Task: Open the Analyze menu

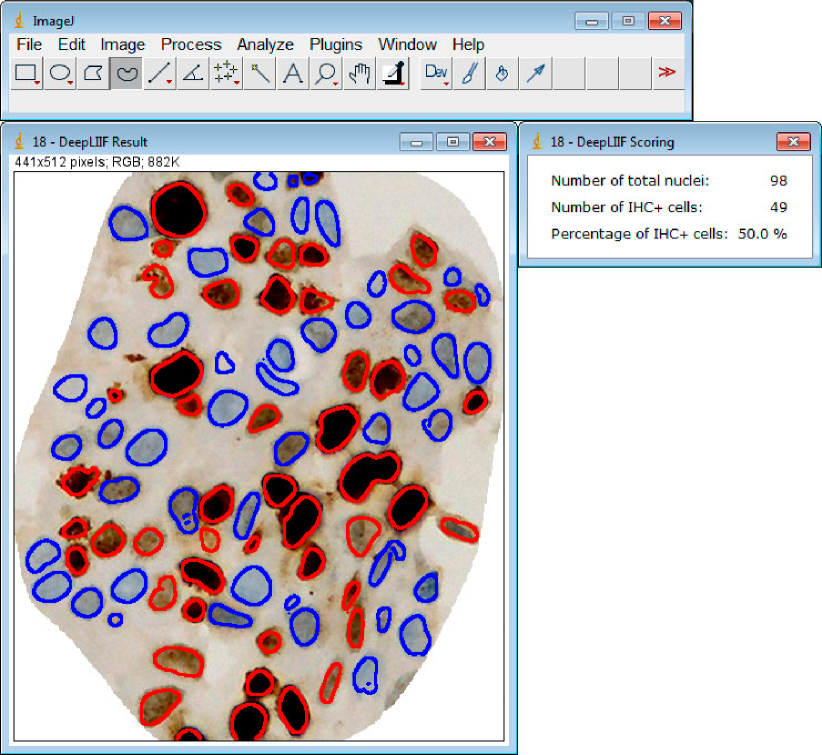Action: 265,44
